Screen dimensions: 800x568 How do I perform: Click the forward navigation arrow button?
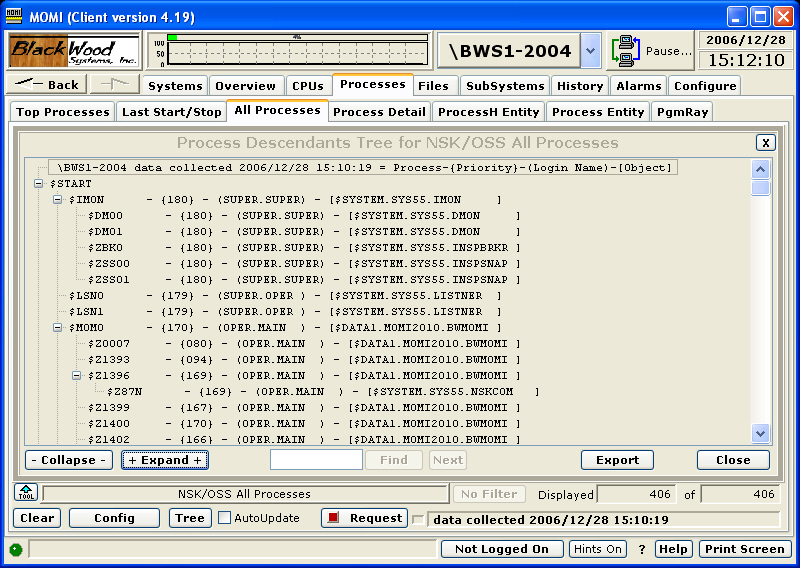(115, 84)
